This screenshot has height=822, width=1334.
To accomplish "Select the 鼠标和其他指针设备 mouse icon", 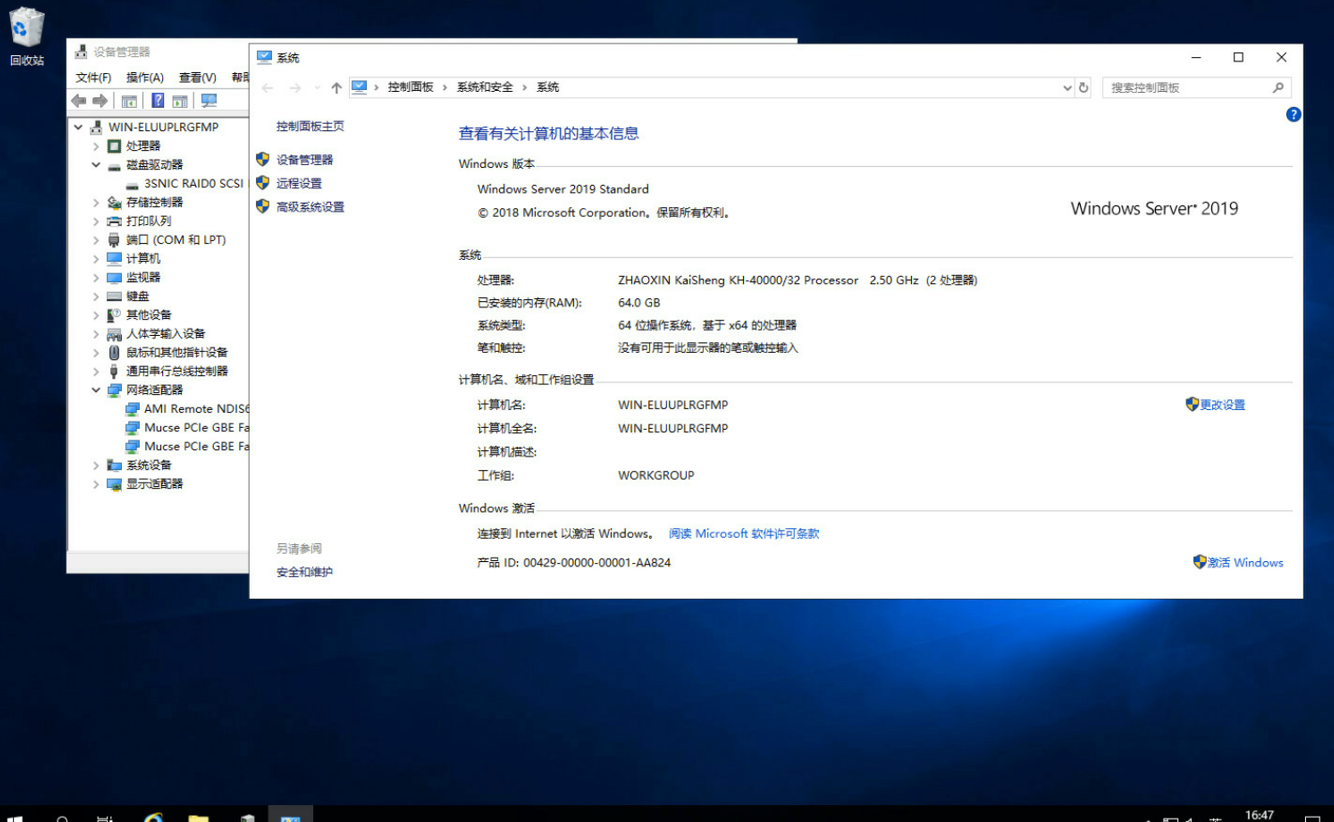I will [x=114, y=352].
